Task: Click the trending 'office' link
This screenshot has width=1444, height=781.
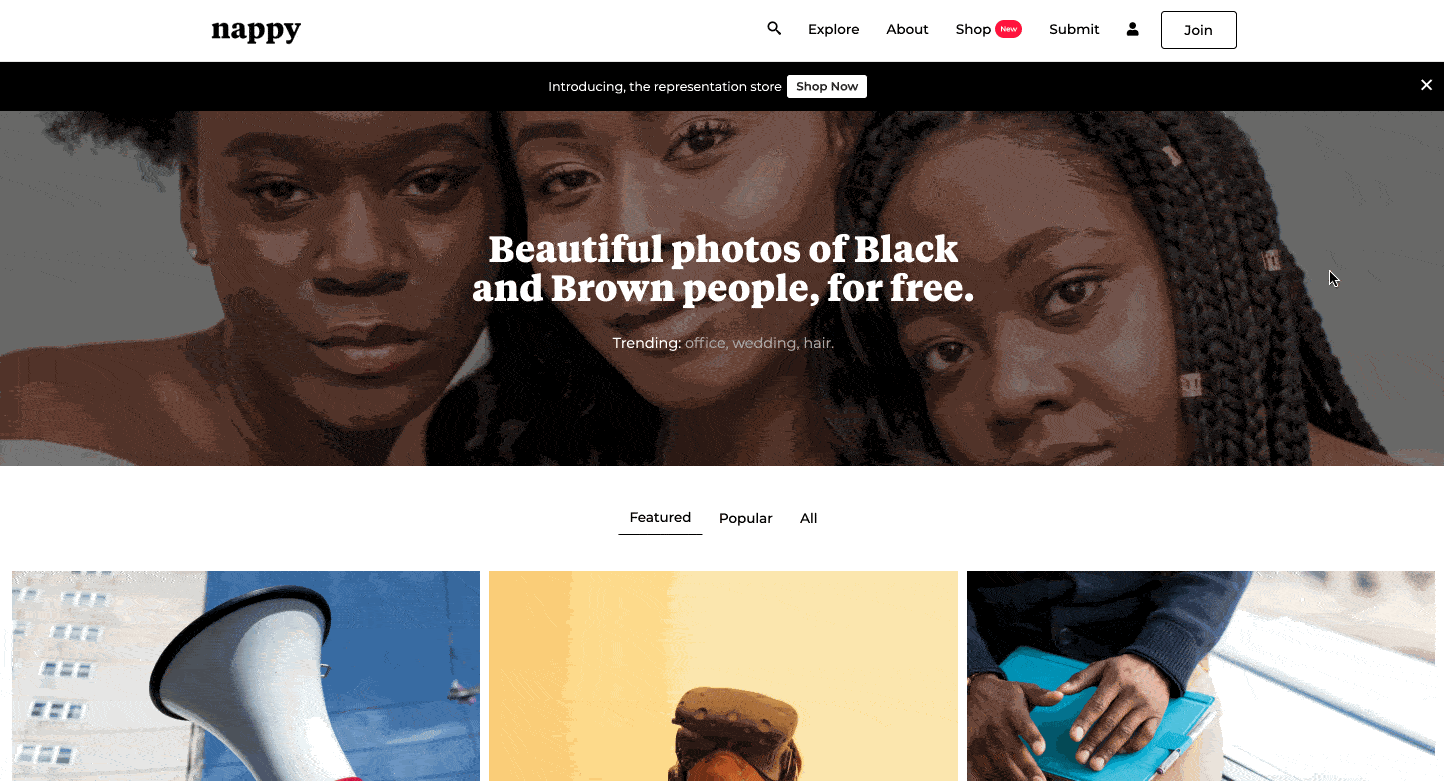Action: pos(706,343)
